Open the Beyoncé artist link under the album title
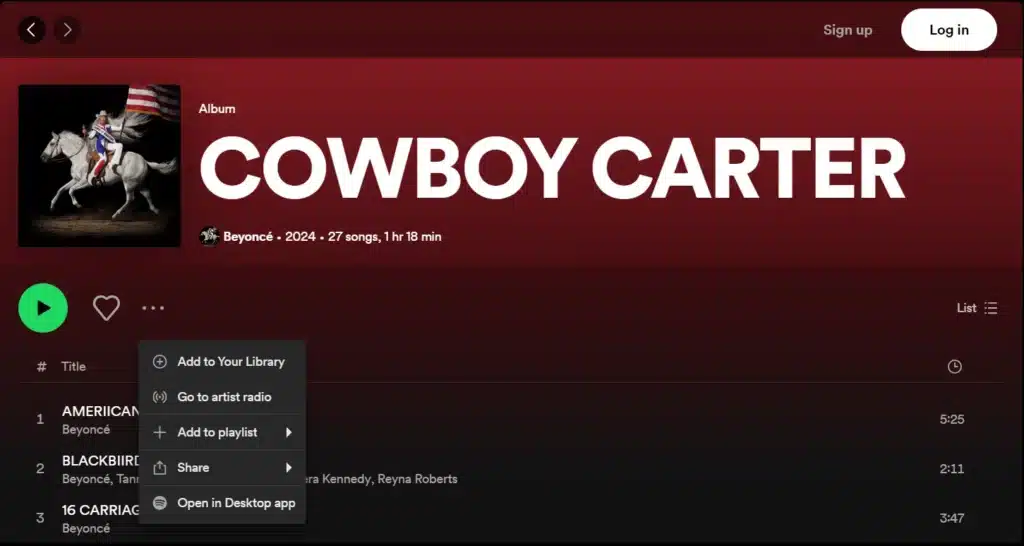Image resolution: width=1024 pixels, height=546 pixels. pyautogui.click(x=248, y=236)
